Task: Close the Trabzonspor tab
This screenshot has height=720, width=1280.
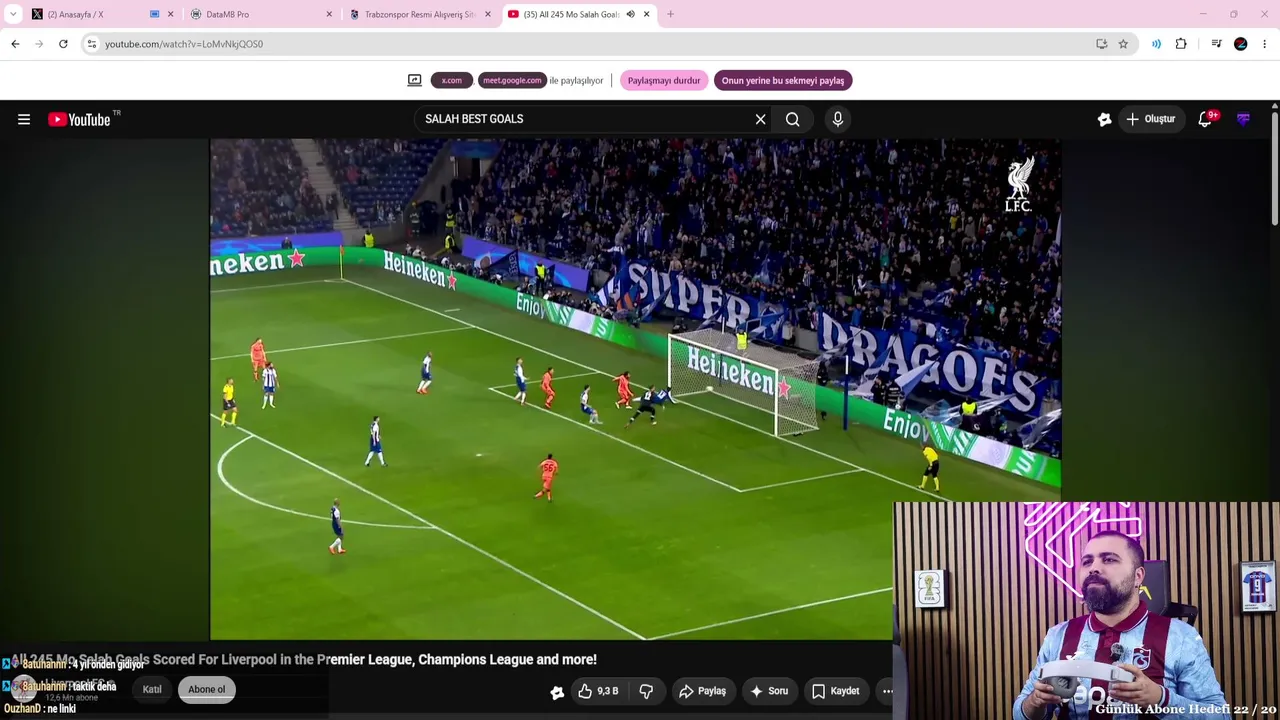Action: (488, 14)
